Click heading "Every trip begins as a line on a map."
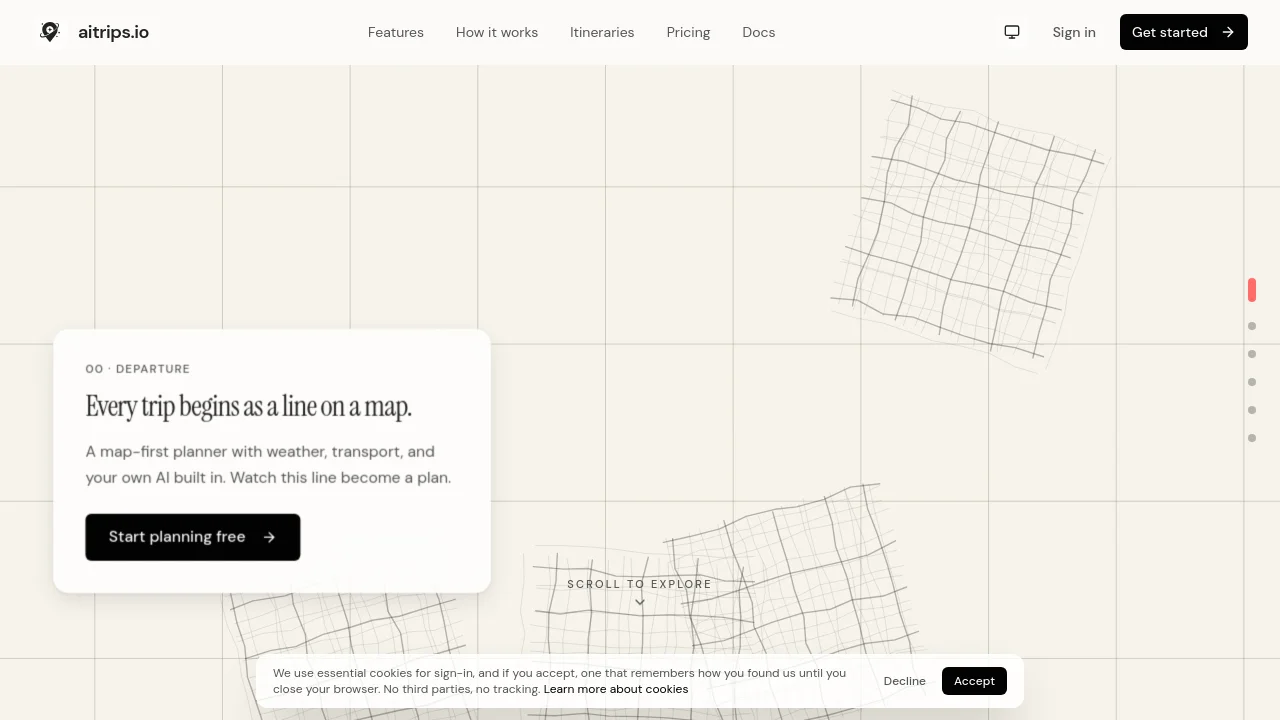This screenshot has height=720, width=1280. [x=249, y=406]
